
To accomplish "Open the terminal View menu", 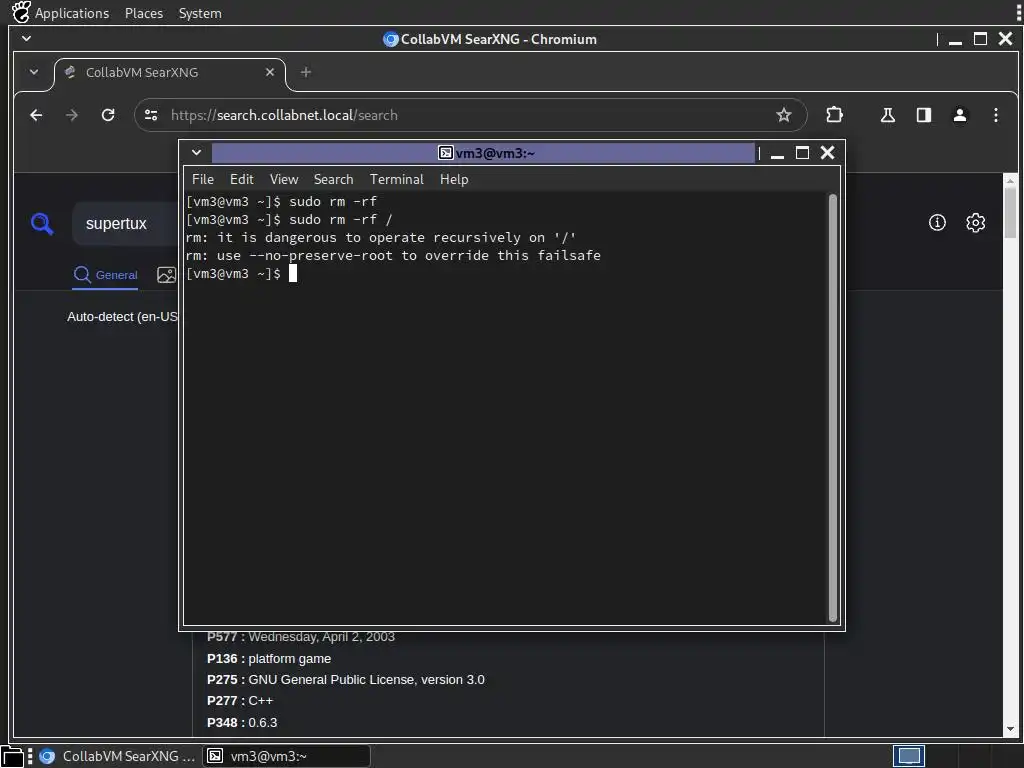I will [x=283, y=179].
